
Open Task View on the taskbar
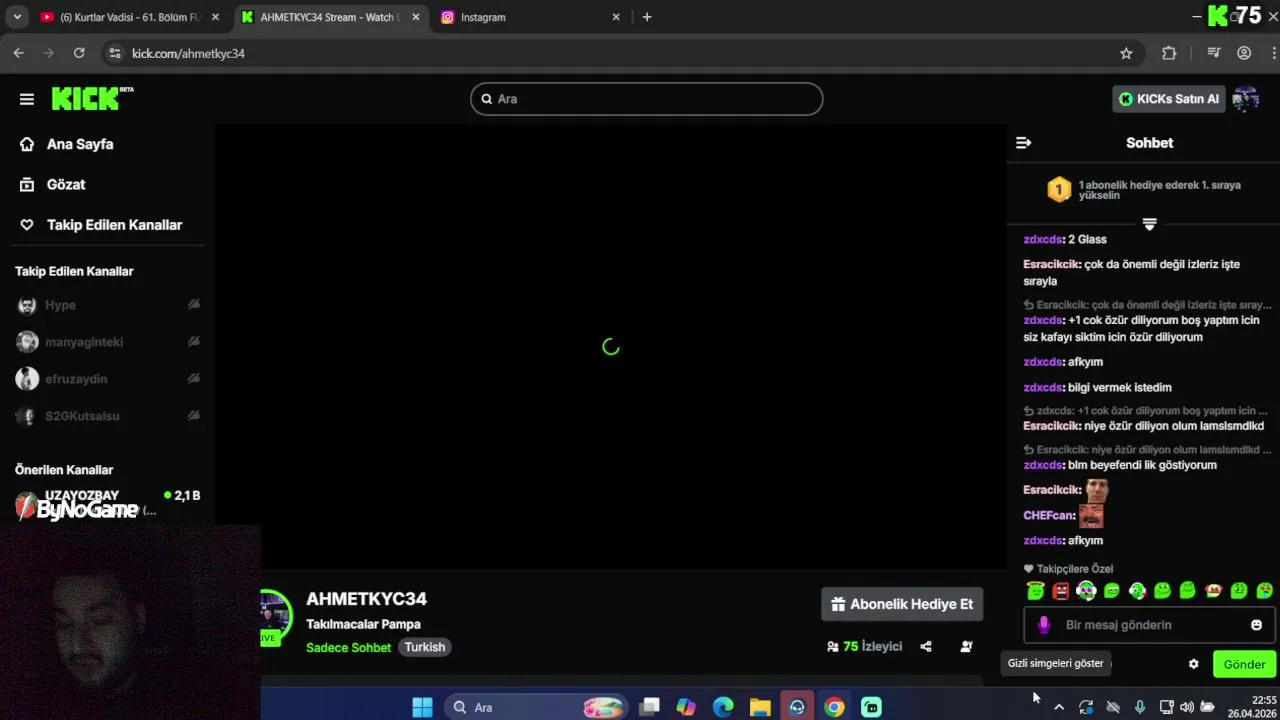click(650, 707)
